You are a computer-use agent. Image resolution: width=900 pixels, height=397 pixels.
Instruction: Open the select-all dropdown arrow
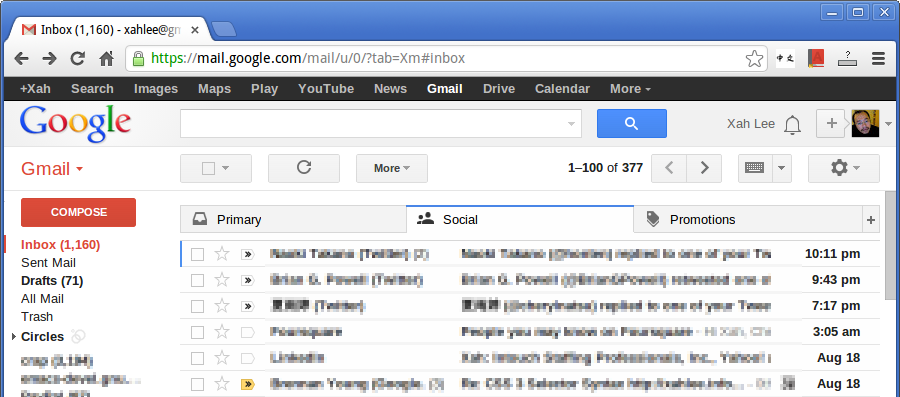[226, 168]
